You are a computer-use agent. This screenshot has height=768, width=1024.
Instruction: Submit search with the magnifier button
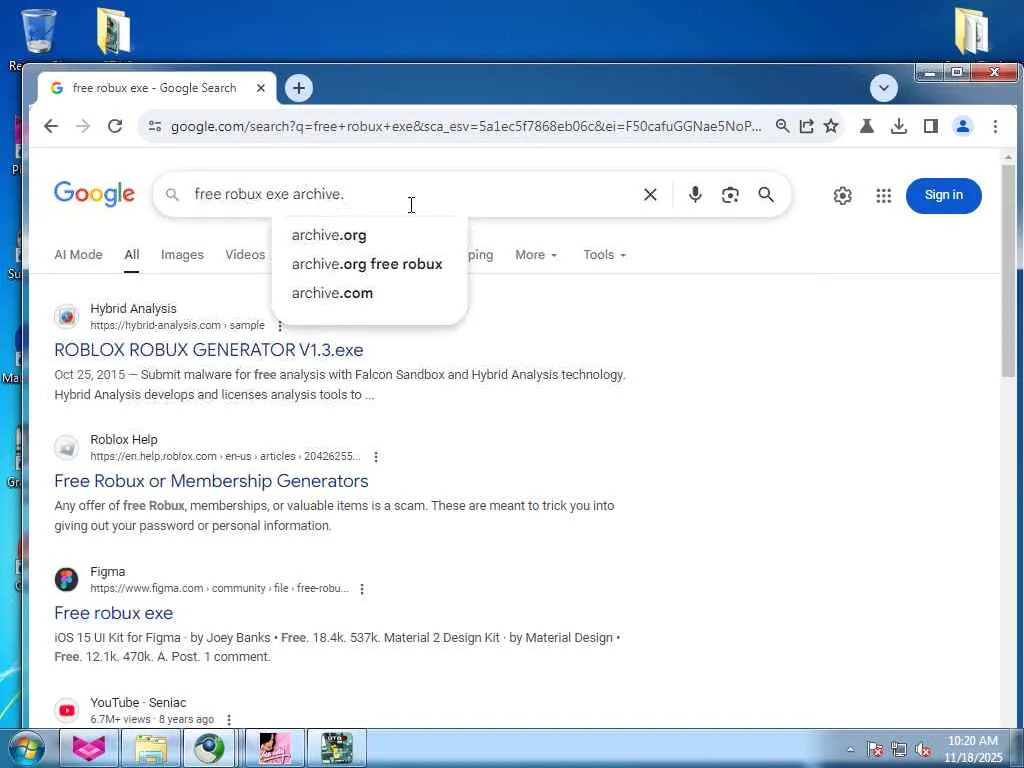[x=765, y=195]
